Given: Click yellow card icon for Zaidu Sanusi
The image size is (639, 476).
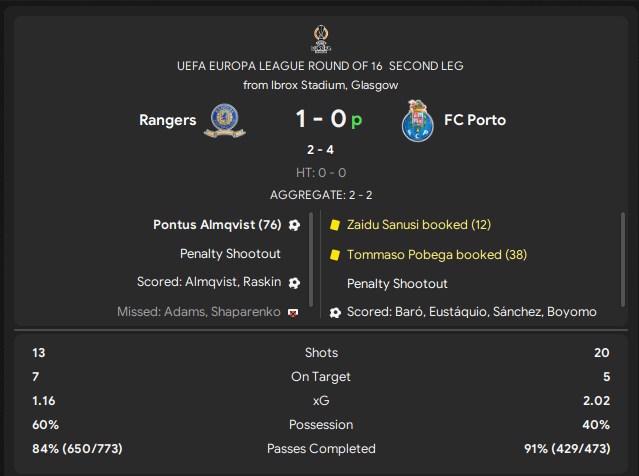Looking at the screenshot, I should [335, 225].
